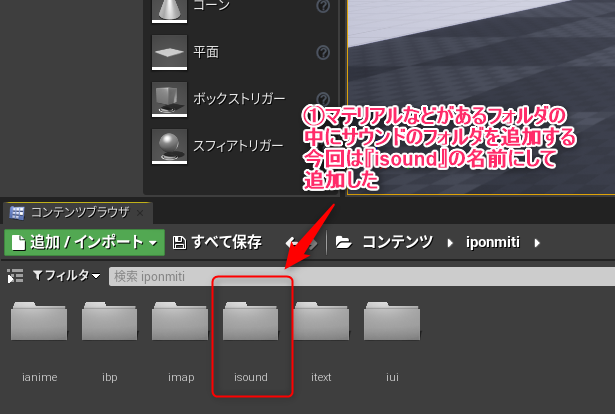The image size is (615, 414).
Task: Click the help icon beside 平面
Action: coord(323,53)
